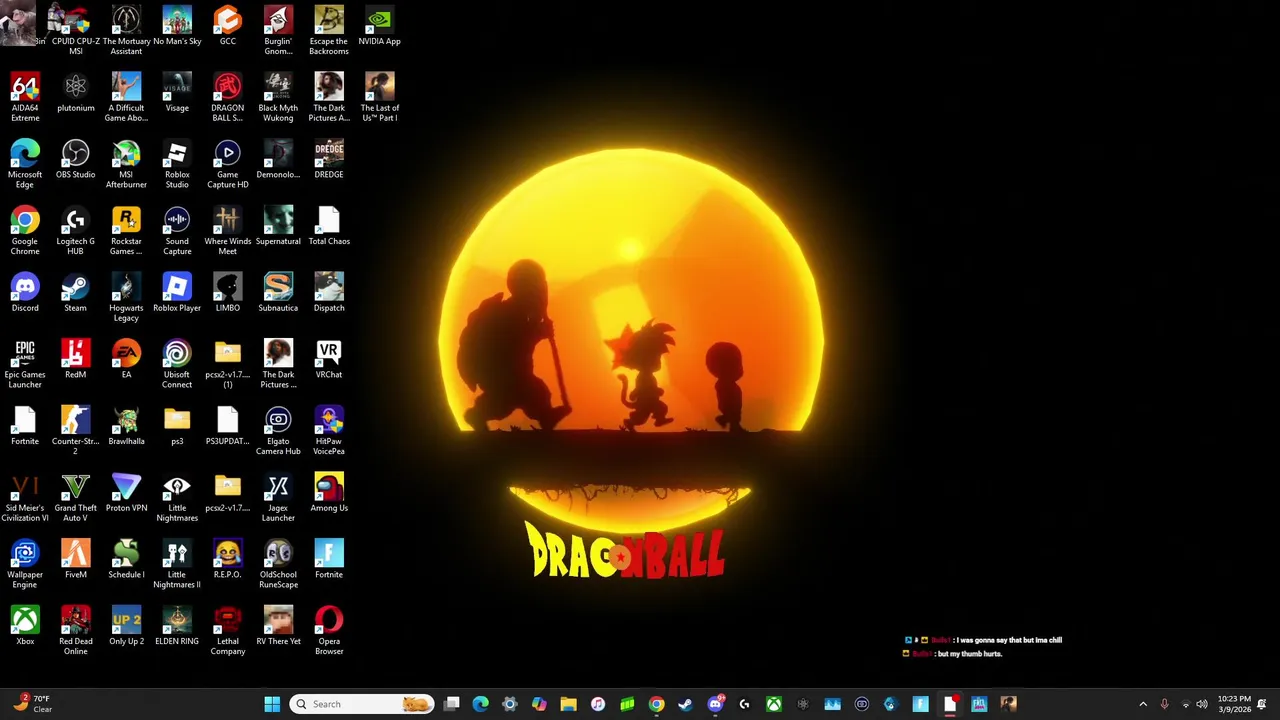Click the Brawlhalla desktop icon

[x=126, y=427]
